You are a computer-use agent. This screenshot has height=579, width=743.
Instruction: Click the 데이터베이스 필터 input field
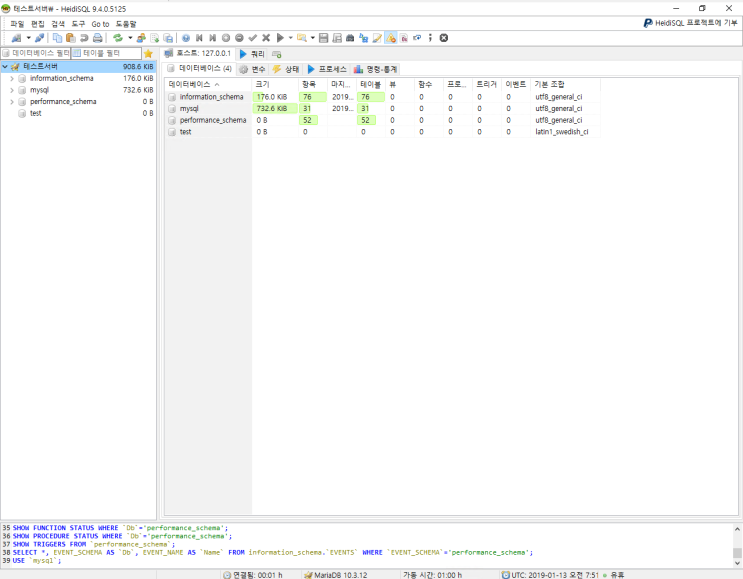point(36,53)
